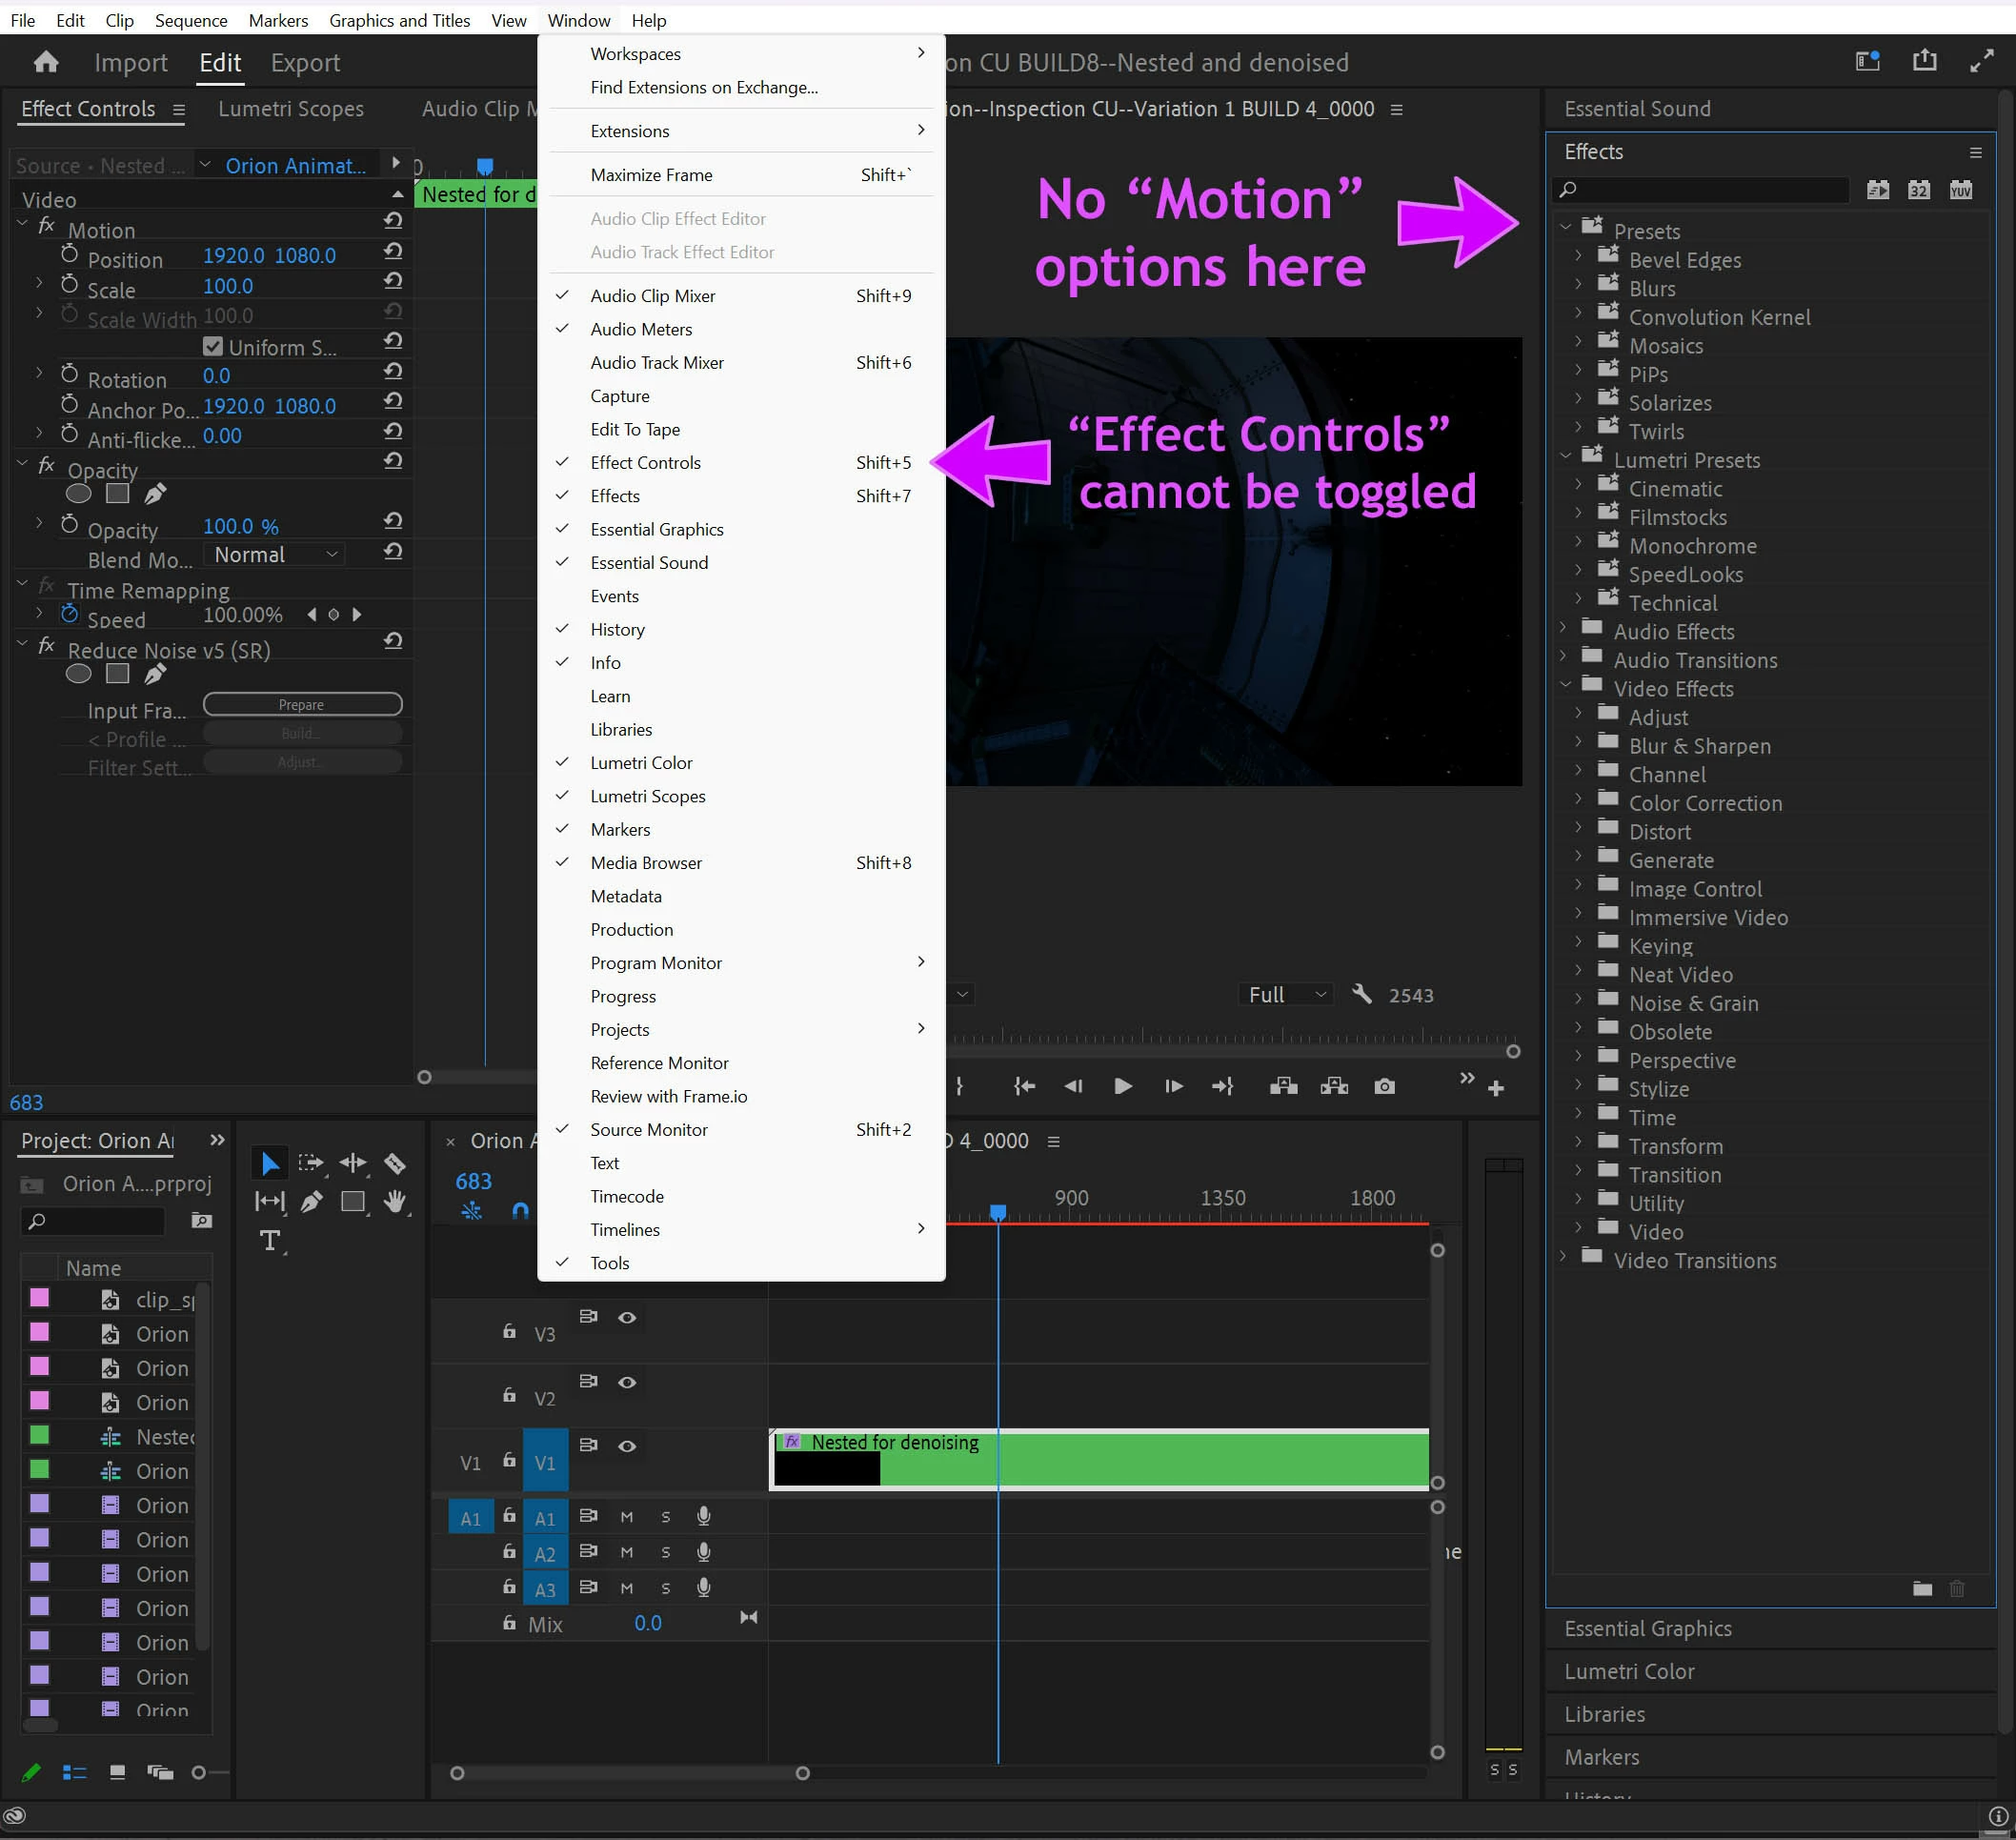This screenshot has width=2016, height=1840.
Task: Open the Export workspace
Action: pyautogui.click(x=305, y=63)
